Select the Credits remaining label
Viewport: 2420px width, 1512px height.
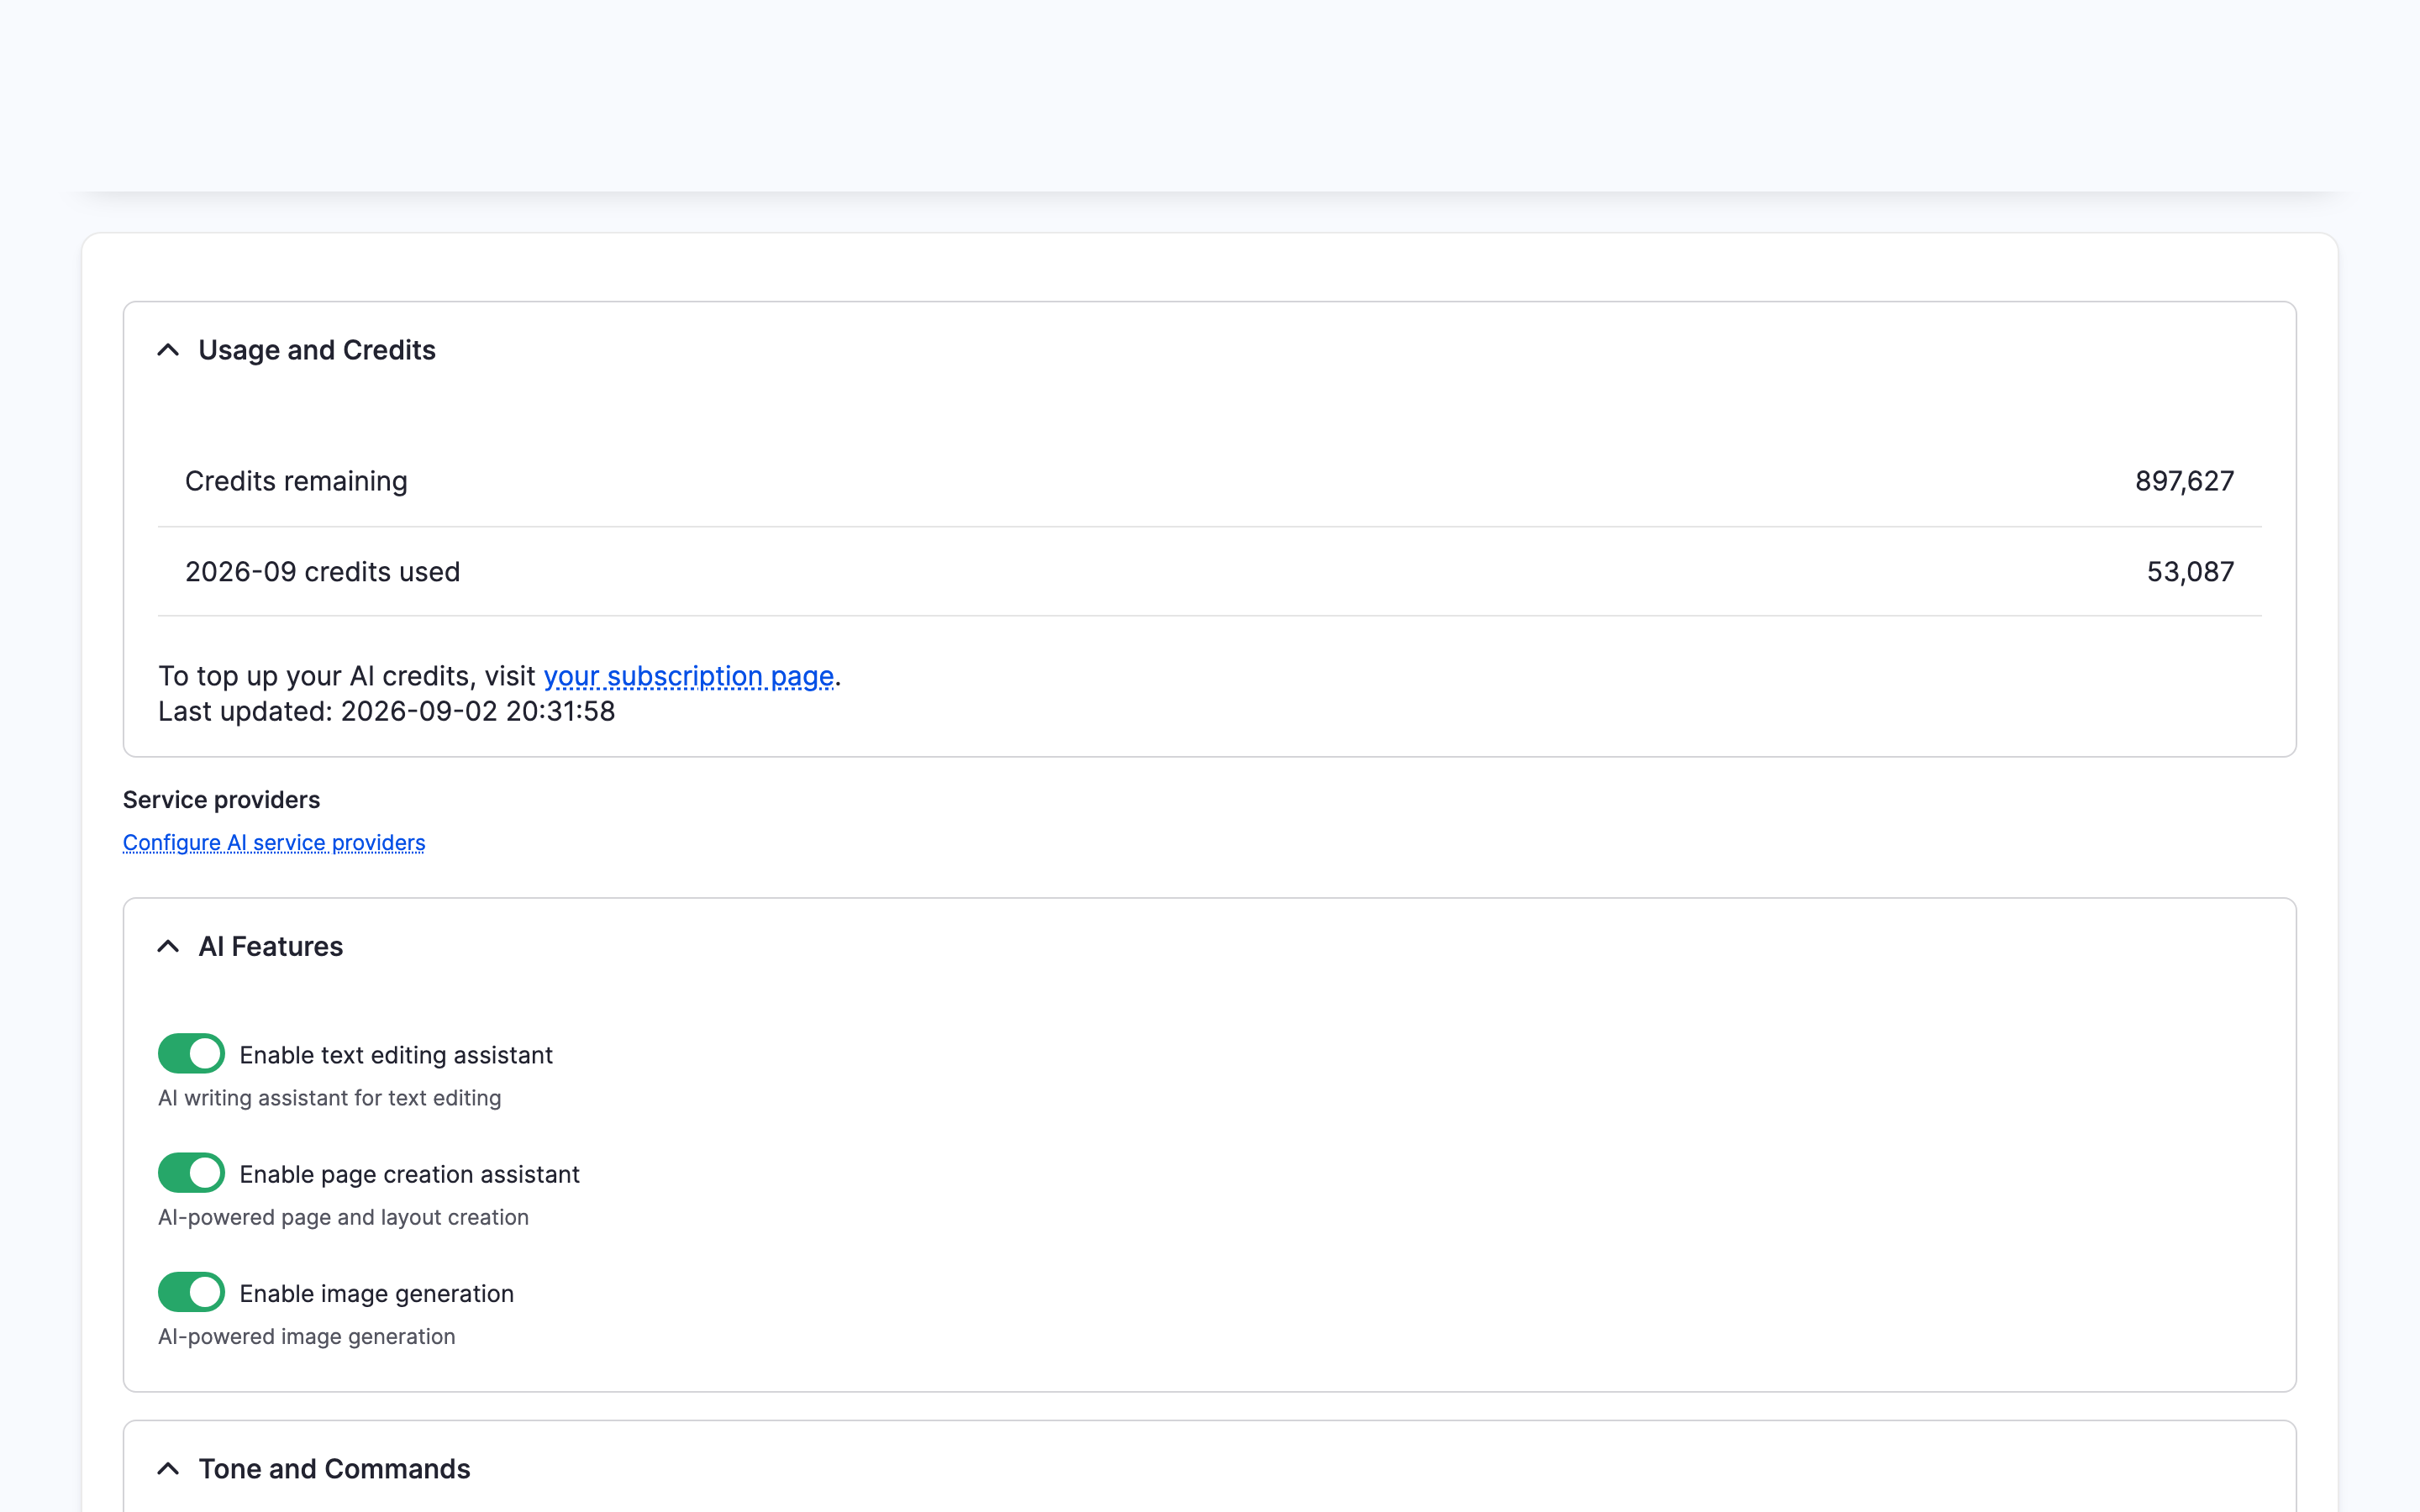point(296,481)
